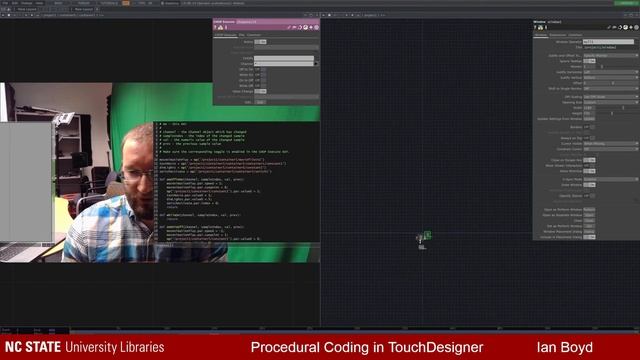Toggle Active in CHOP Execute panel
This screenshot has height=360, width=640.
260,42
